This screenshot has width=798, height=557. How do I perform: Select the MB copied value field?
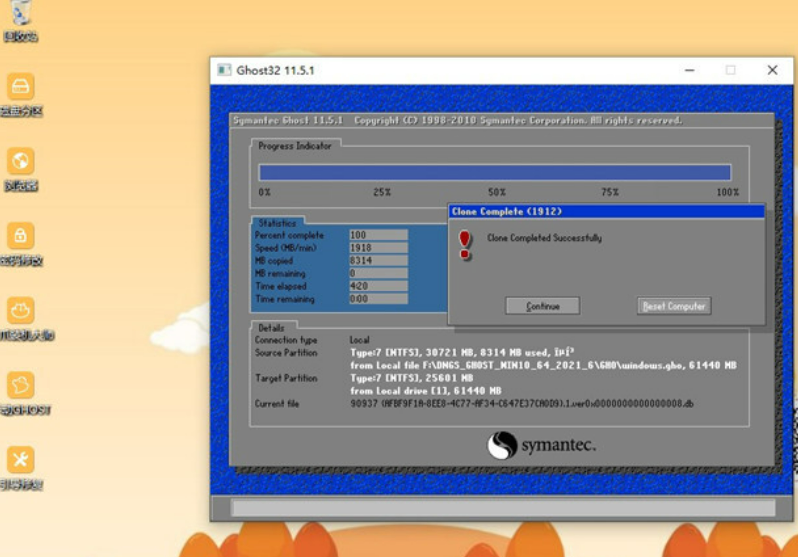pyautogui.click(x=377, y=261)
